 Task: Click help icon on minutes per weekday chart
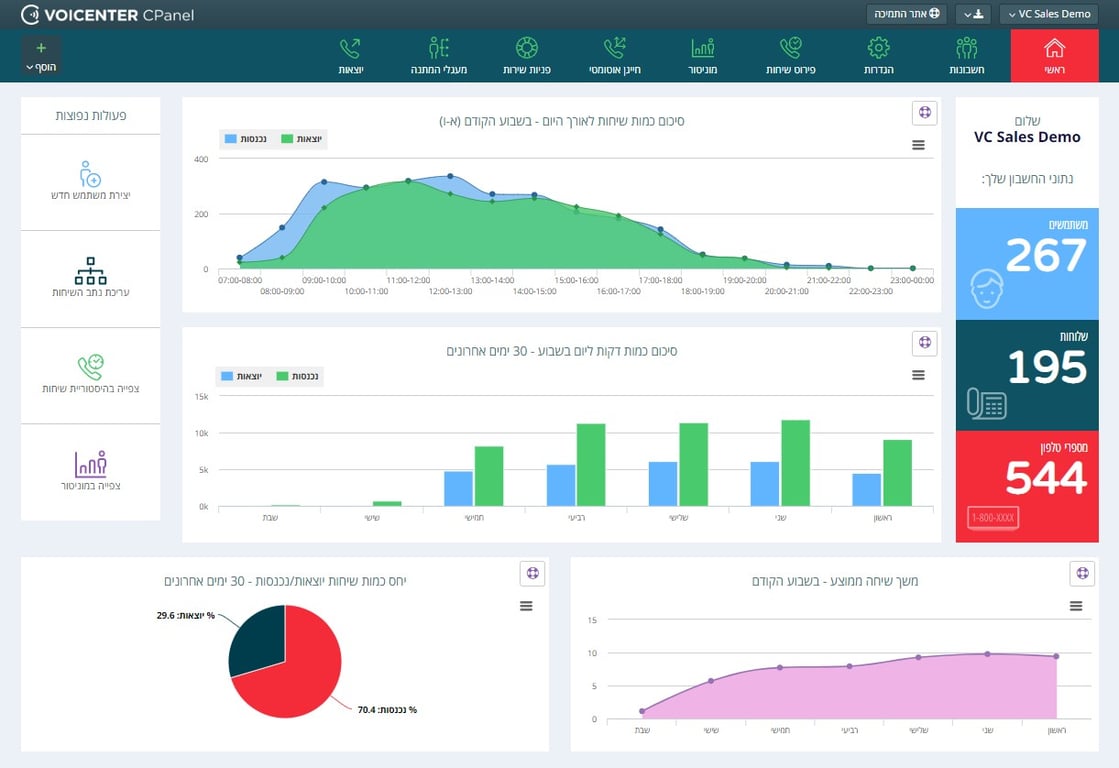[925, 342]
